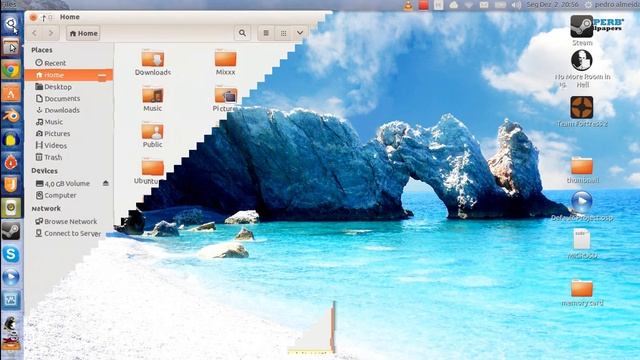
Task: Open the blue media player dock icon
Action: click(11, 277)
